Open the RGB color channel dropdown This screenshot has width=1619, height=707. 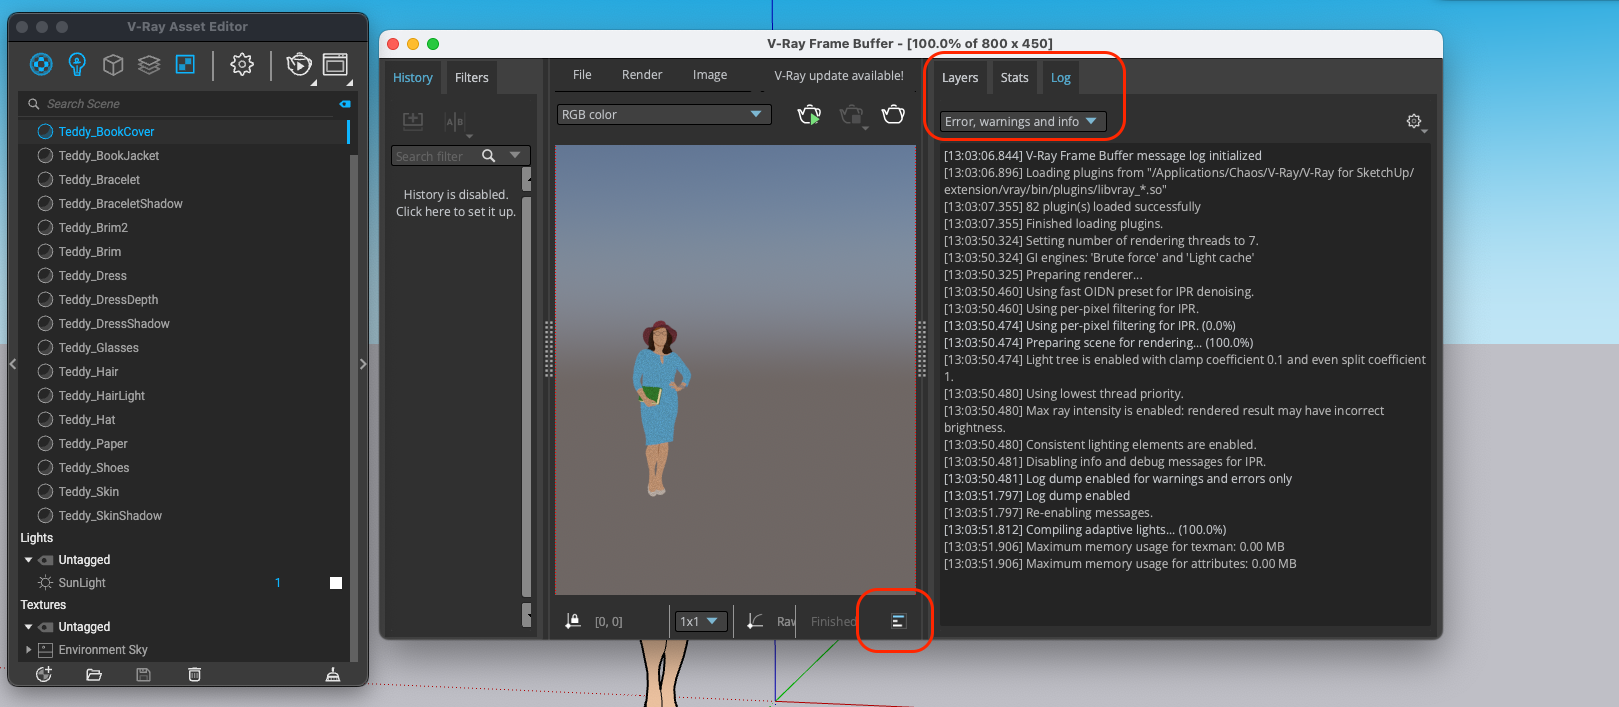tap(664, 115)
